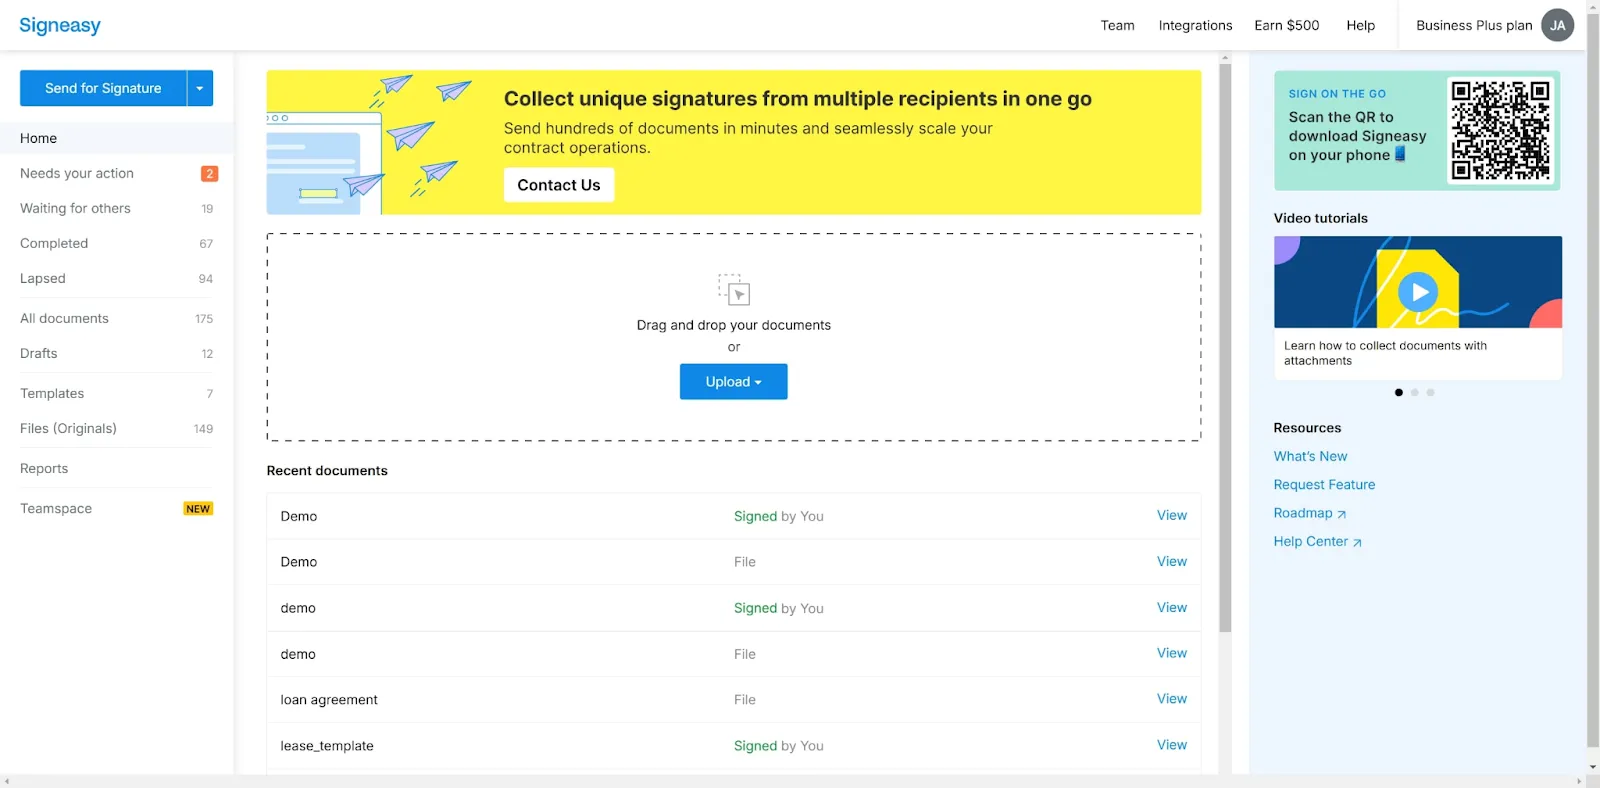Open the Send for Signature dropdown arrow

pos(200,88)
